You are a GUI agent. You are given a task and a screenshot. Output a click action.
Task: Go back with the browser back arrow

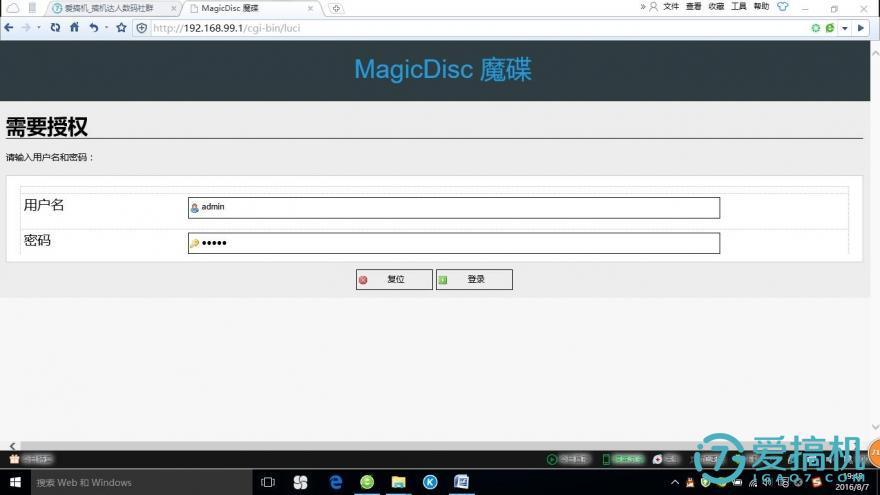click(8, 28)
